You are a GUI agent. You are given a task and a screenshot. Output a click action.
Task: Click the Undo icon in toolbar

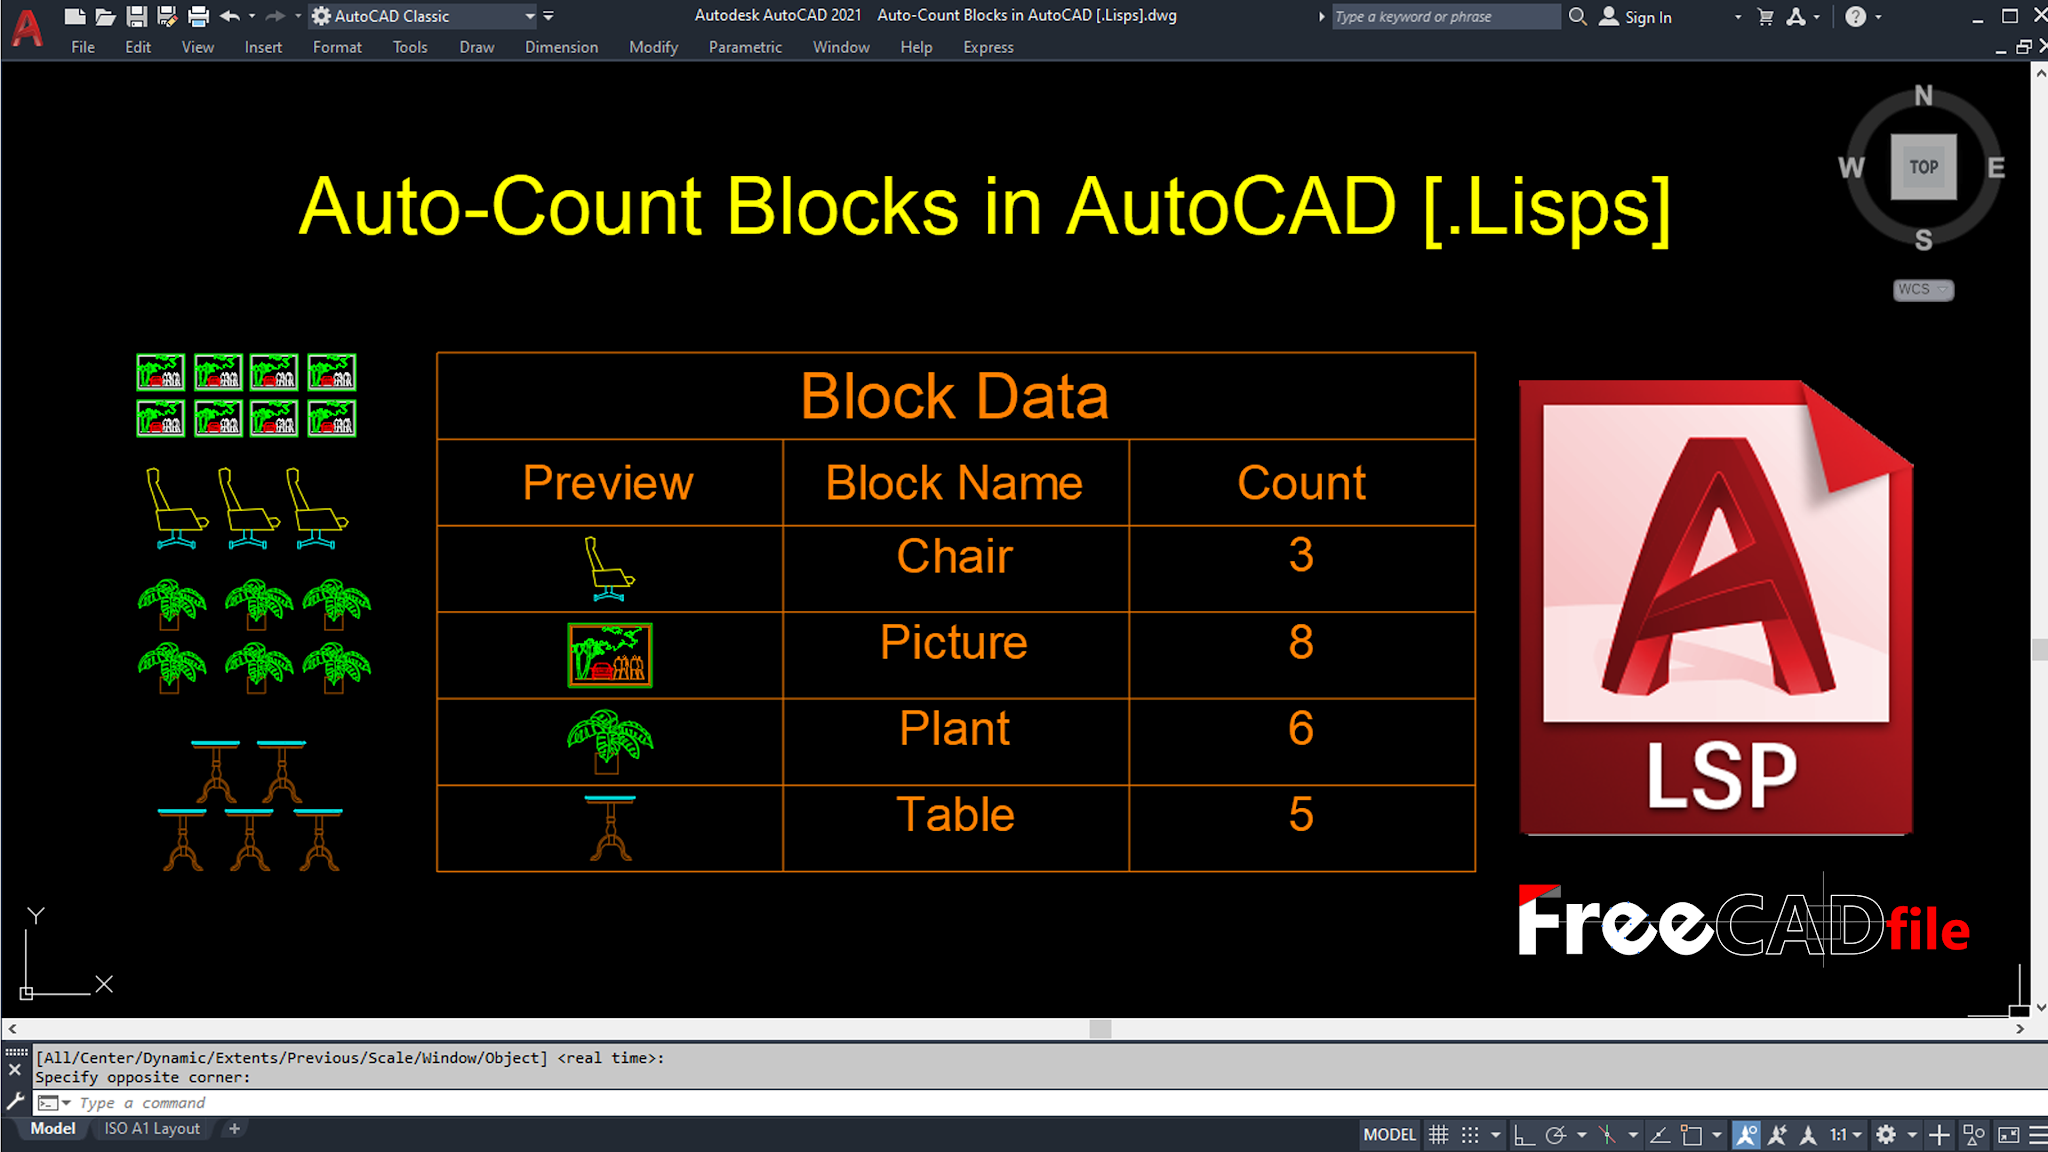[229, 15]
